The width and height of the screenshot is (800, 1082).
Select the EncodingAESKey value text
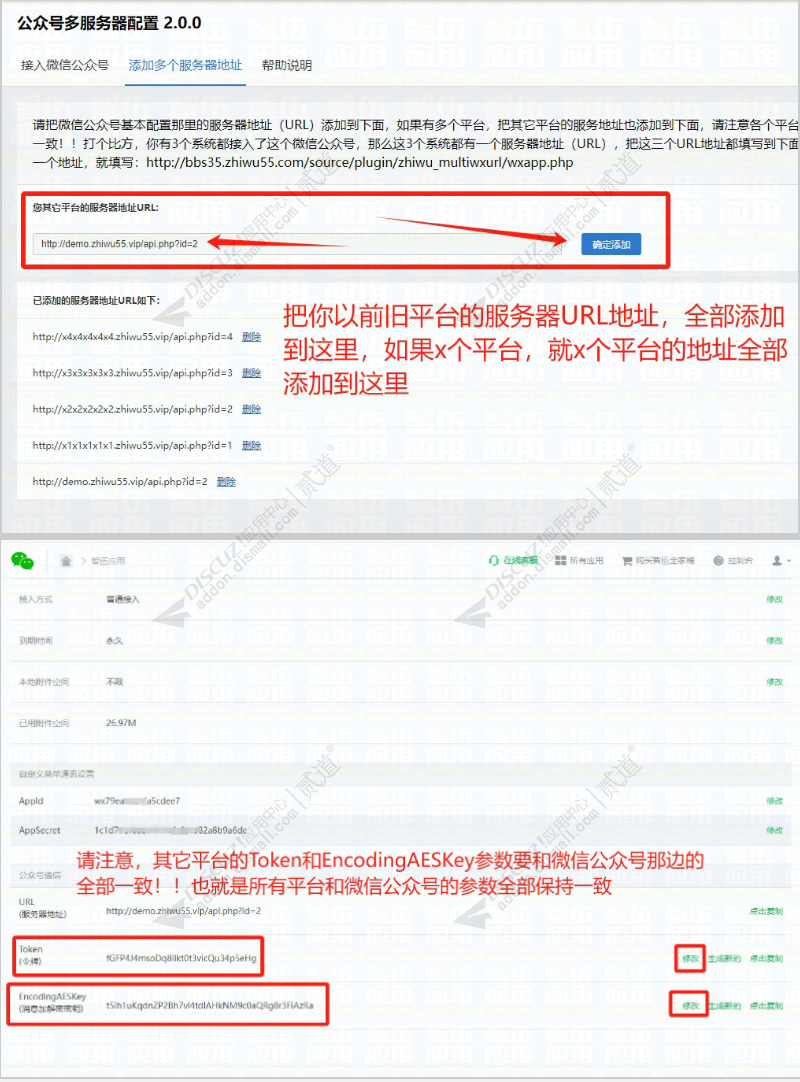[x=210, y=1006]
